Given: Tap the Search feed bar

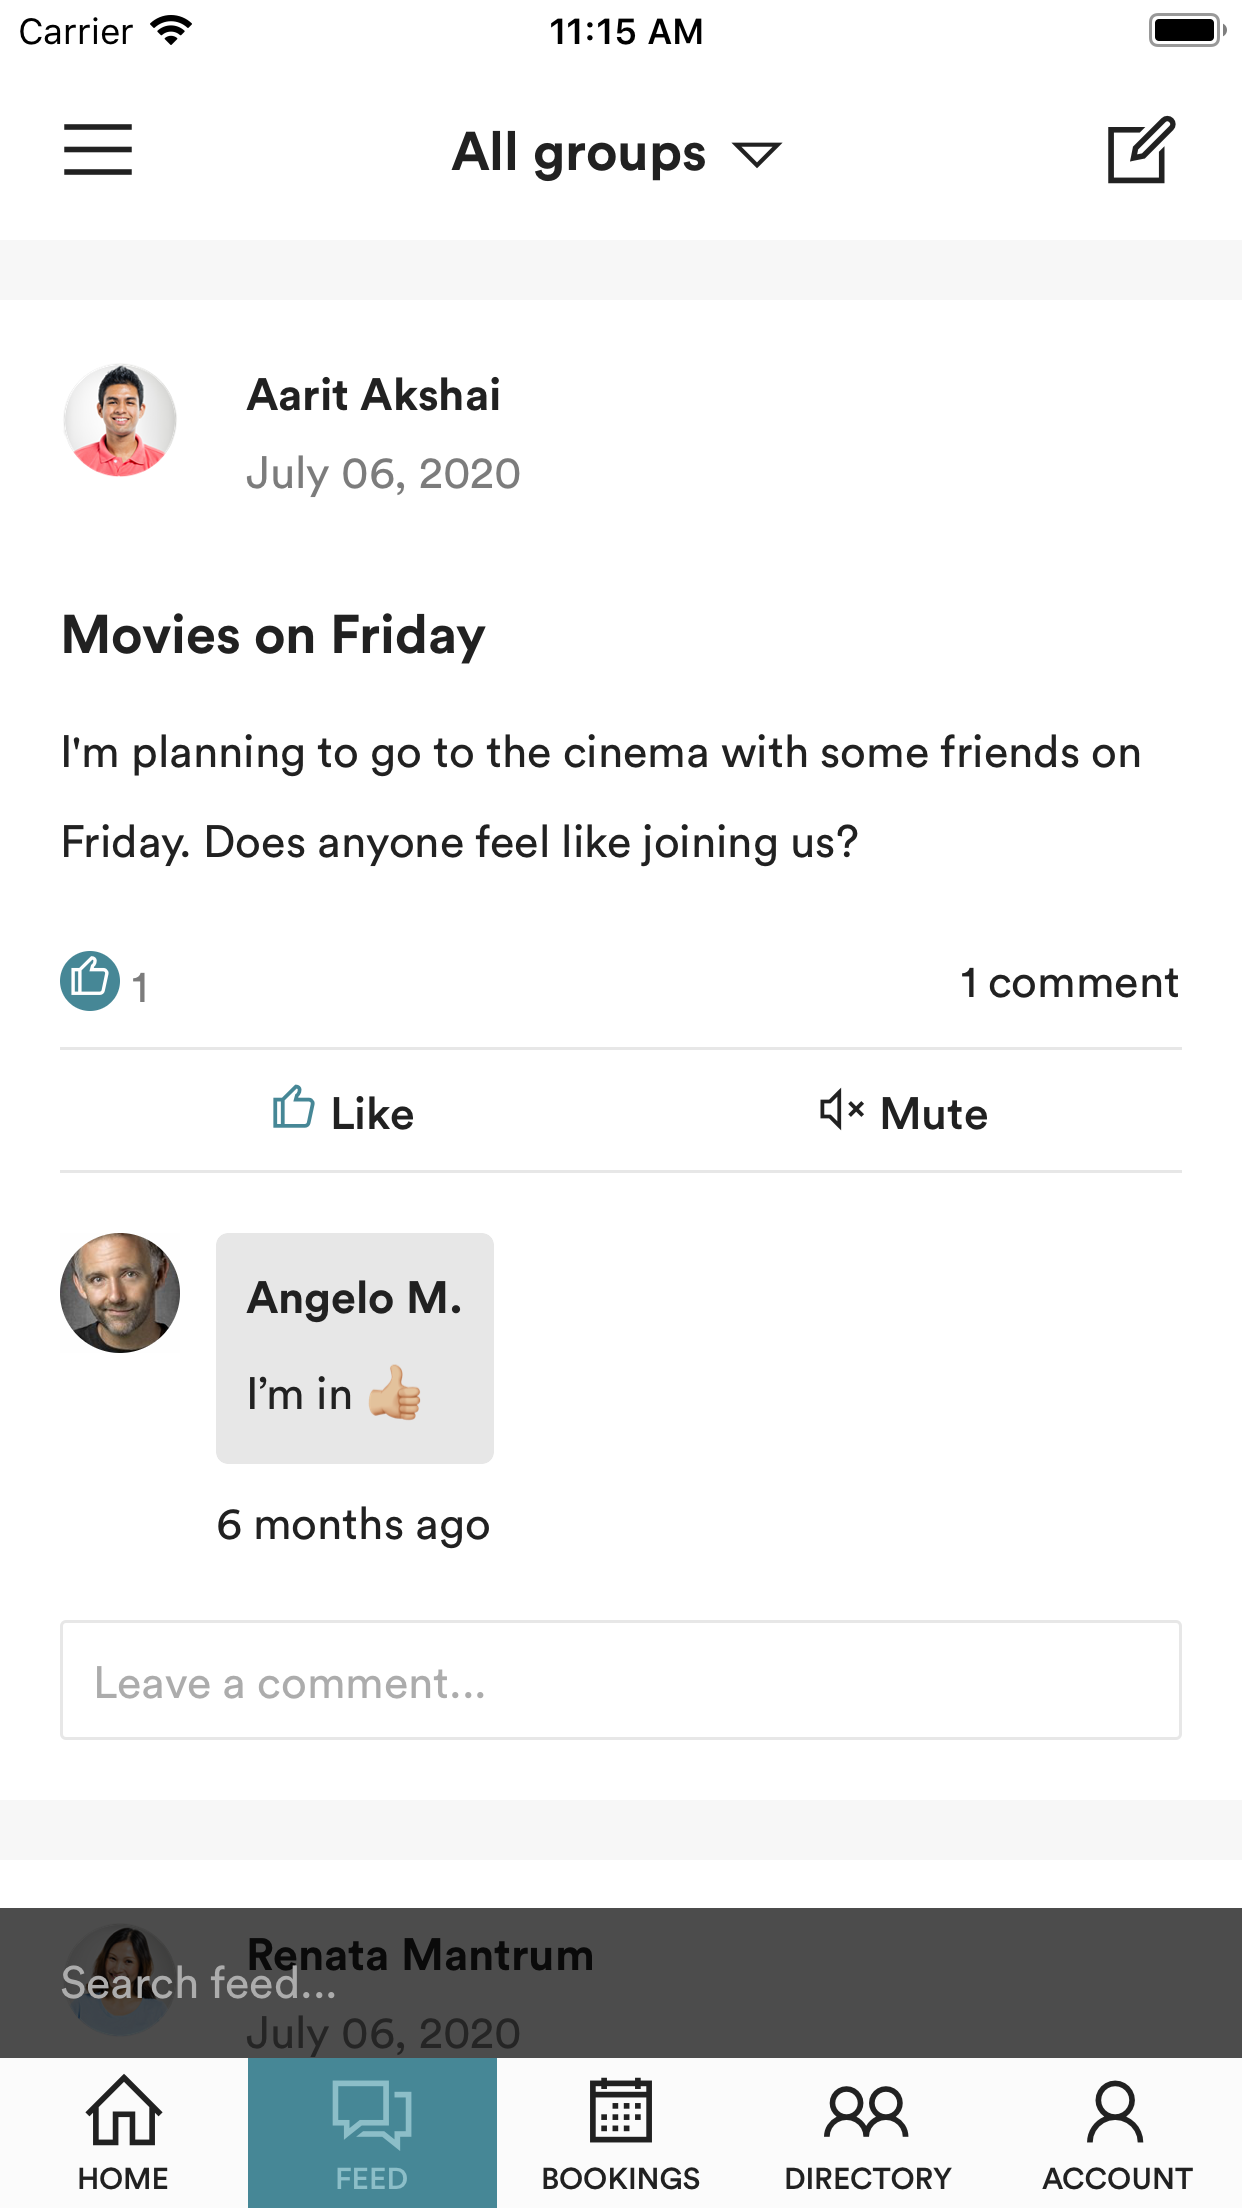Looking at the screenshot, I should 621,1983.
